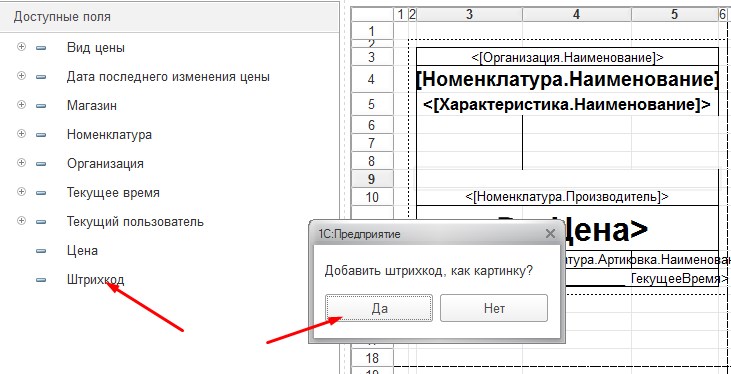Click the field icon beside Штрихкод
731x374 pixels.
[x=41, y=280]
